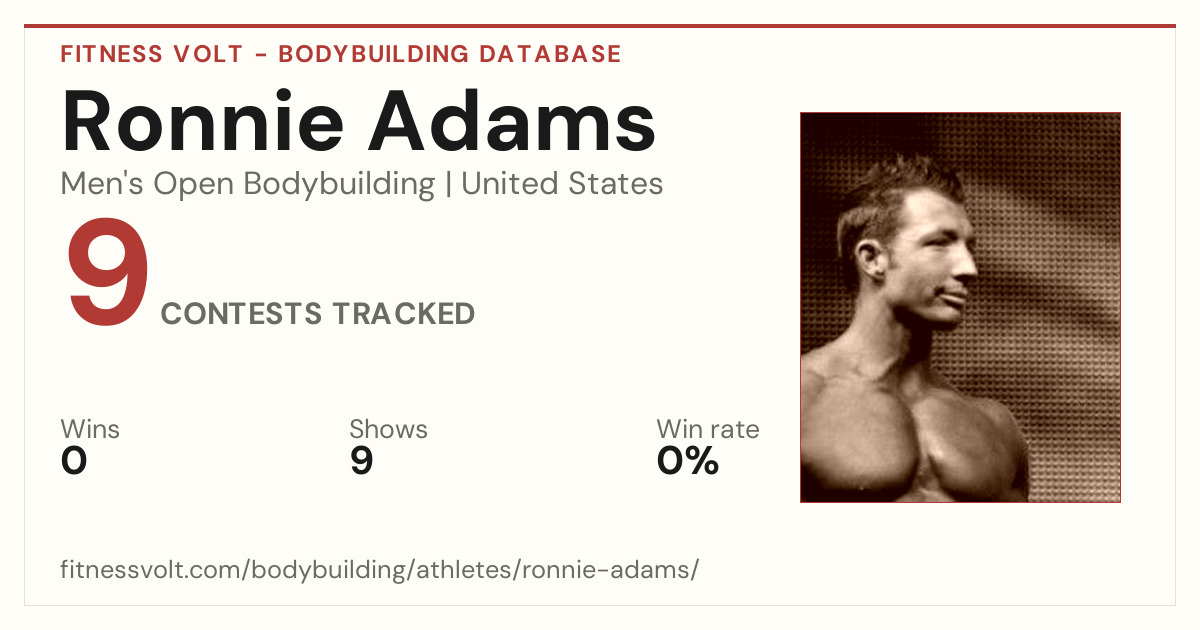This screenshot has width=1200, height=630.
Task: Click the Shows stat label
Action: coord(388,429)
